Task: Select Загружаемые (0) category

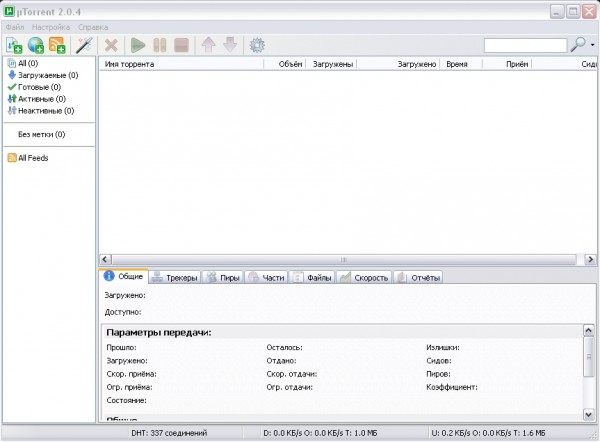Action: point(43,75)
